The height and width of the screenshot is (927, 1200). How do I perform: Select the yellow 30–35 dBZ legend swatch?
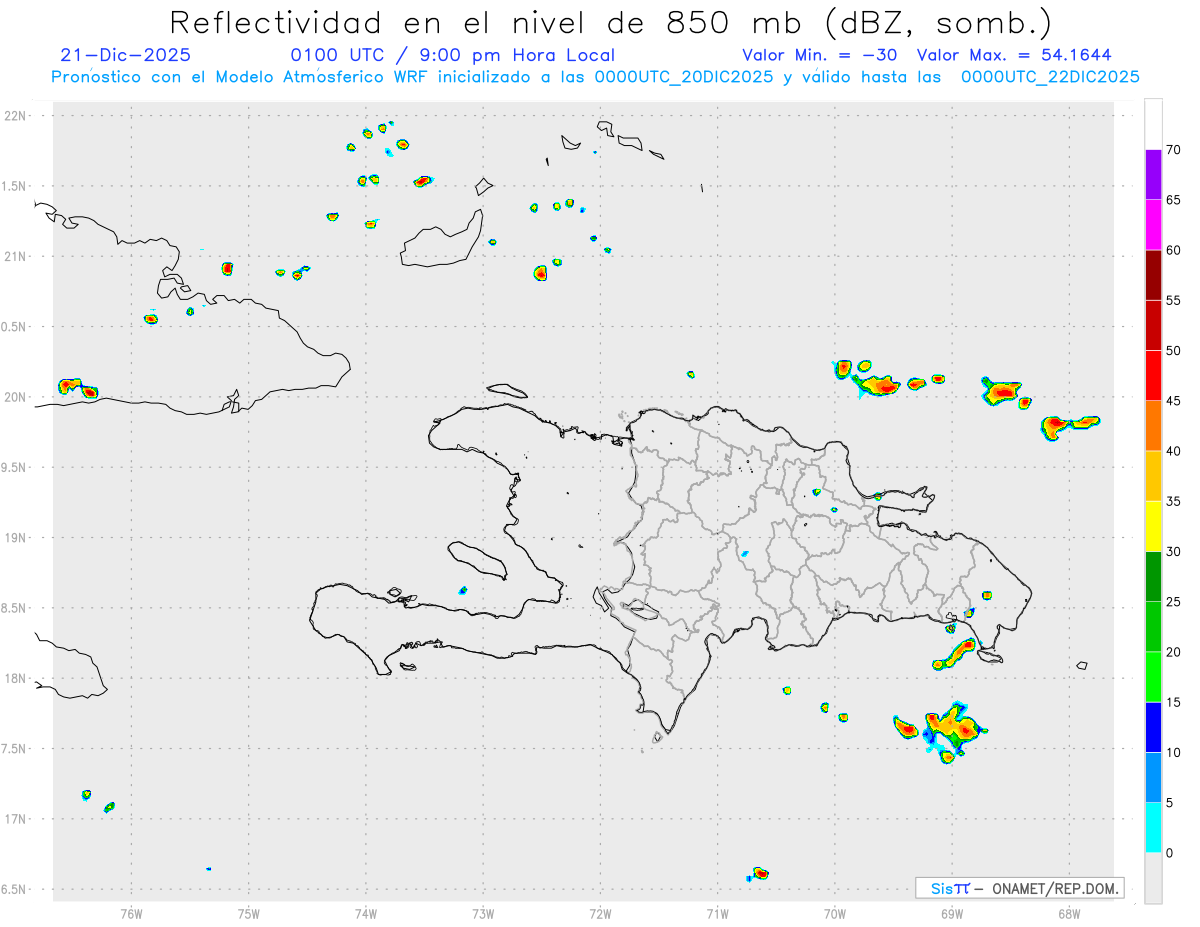click(x=1153, y=526)
